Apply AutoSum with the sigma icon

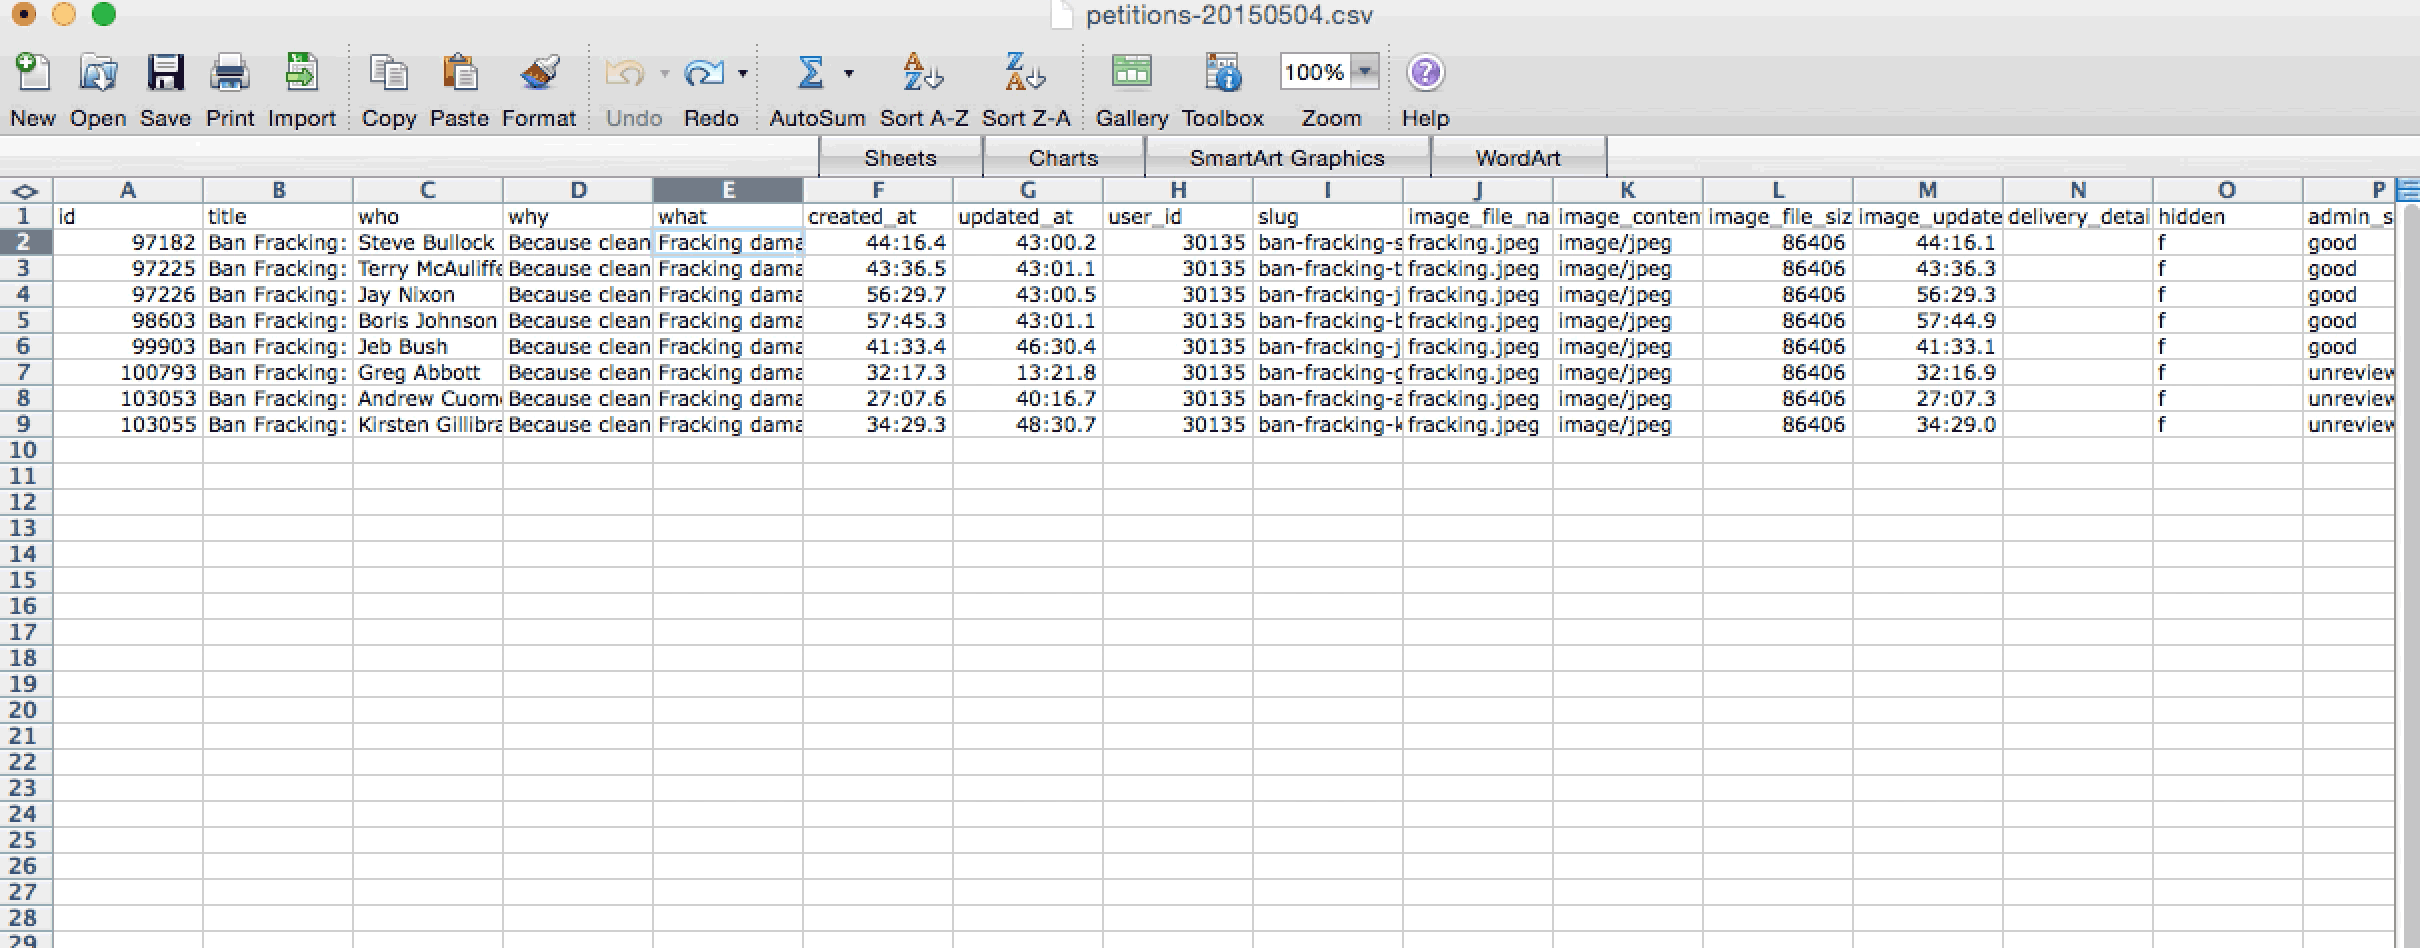[x=811, y=73]
